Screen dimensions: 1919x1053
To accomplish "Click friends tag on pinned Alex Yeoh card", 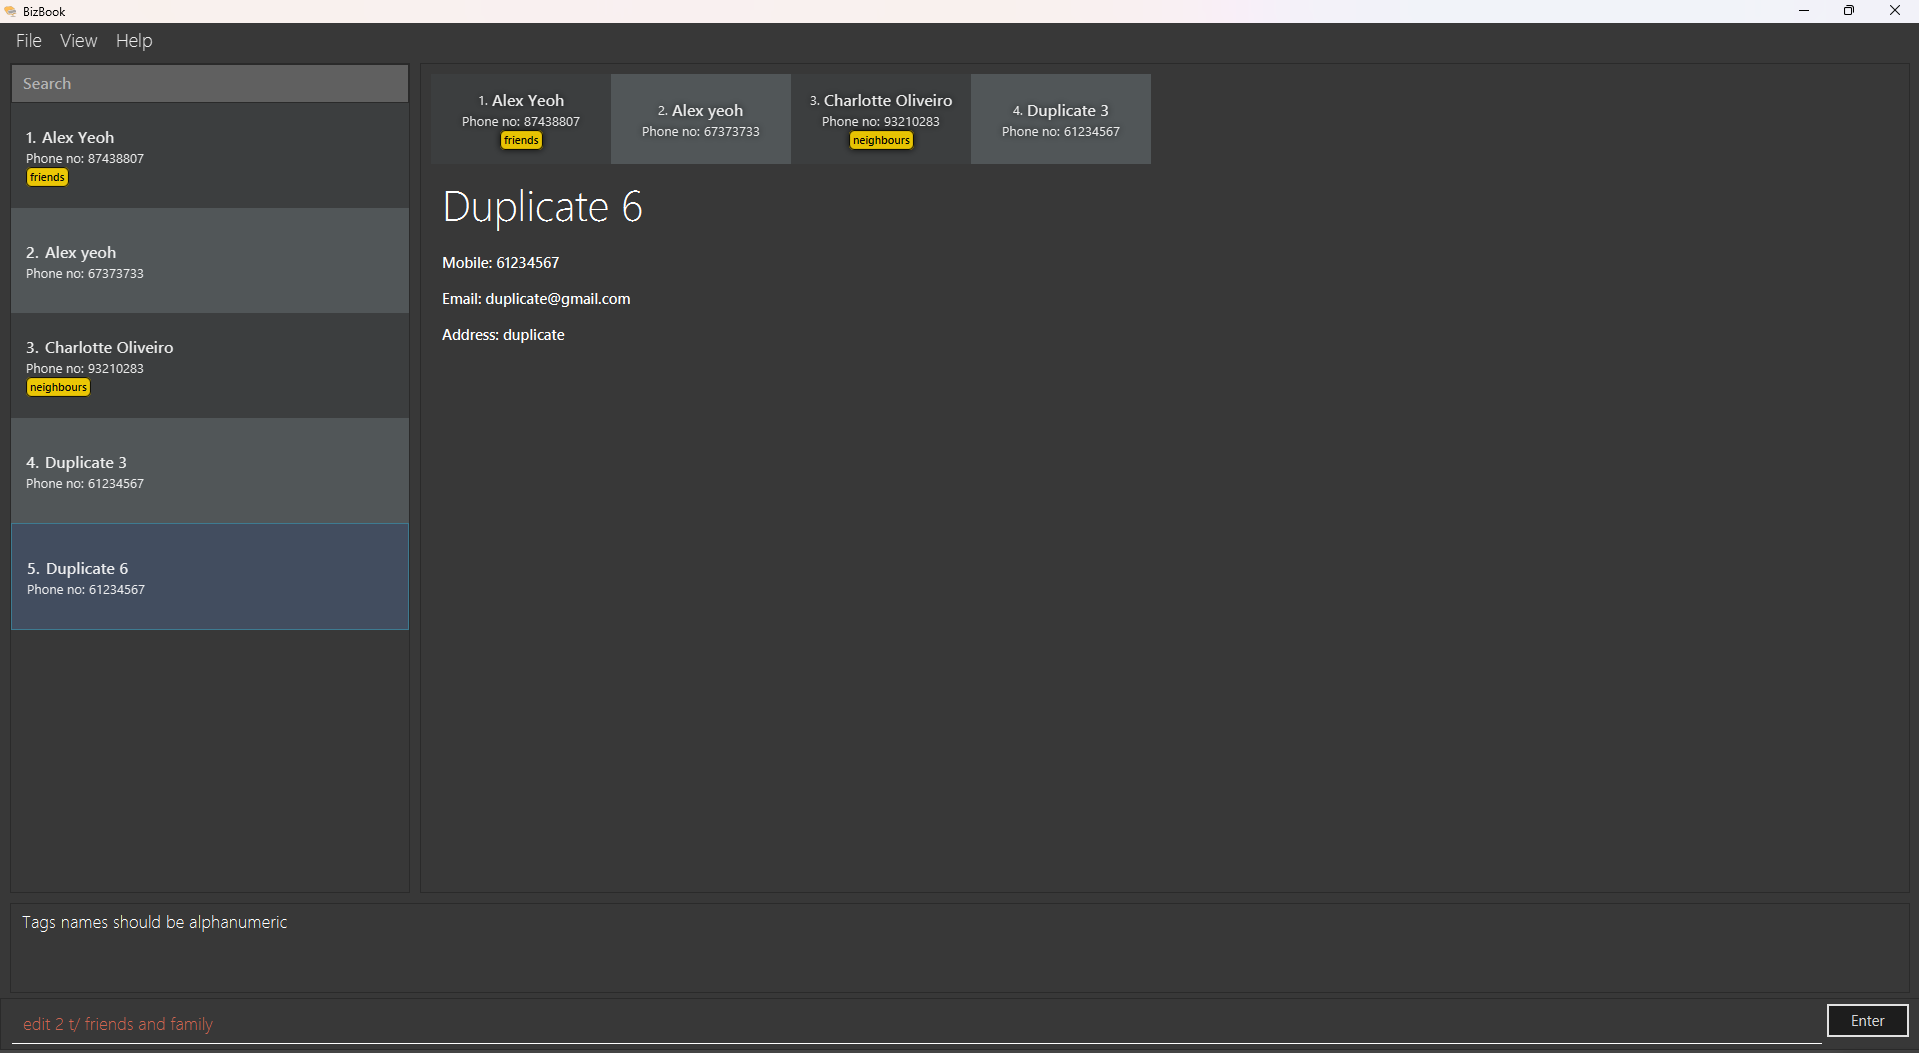I will (x=521, y=141).
